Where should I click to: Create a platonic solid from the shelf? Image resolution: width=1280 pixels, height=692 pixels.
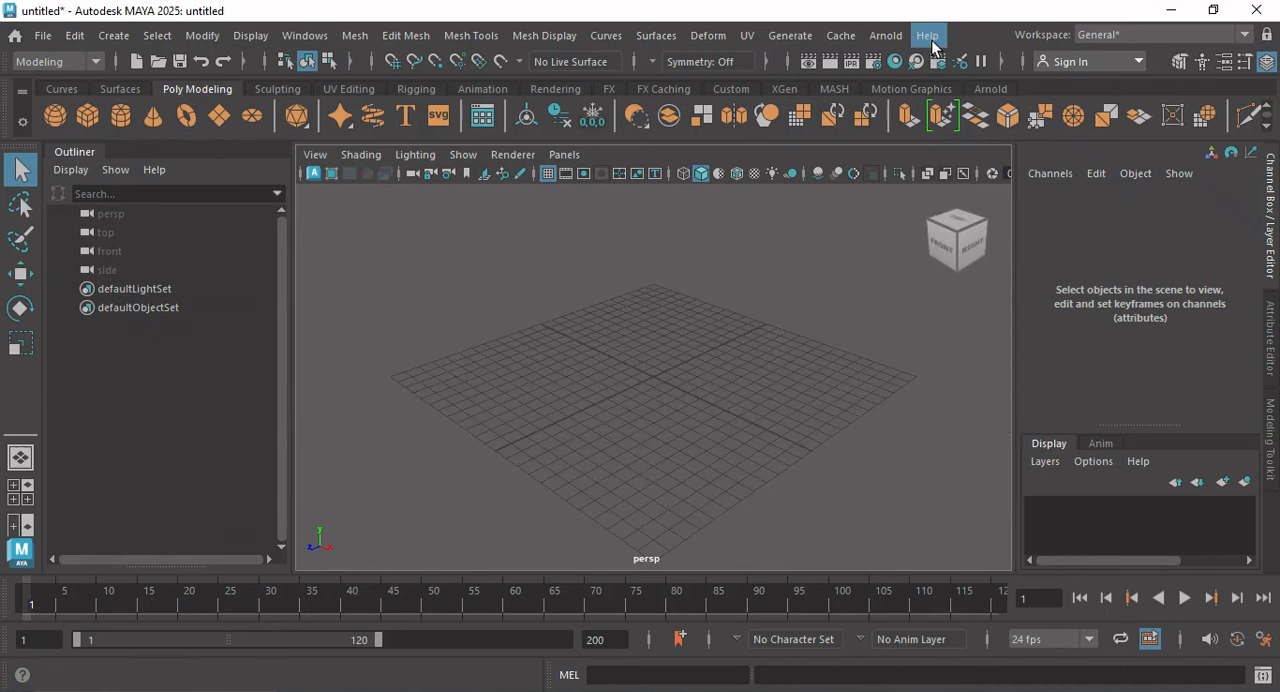pyautogui.click(x=296, y=115)
